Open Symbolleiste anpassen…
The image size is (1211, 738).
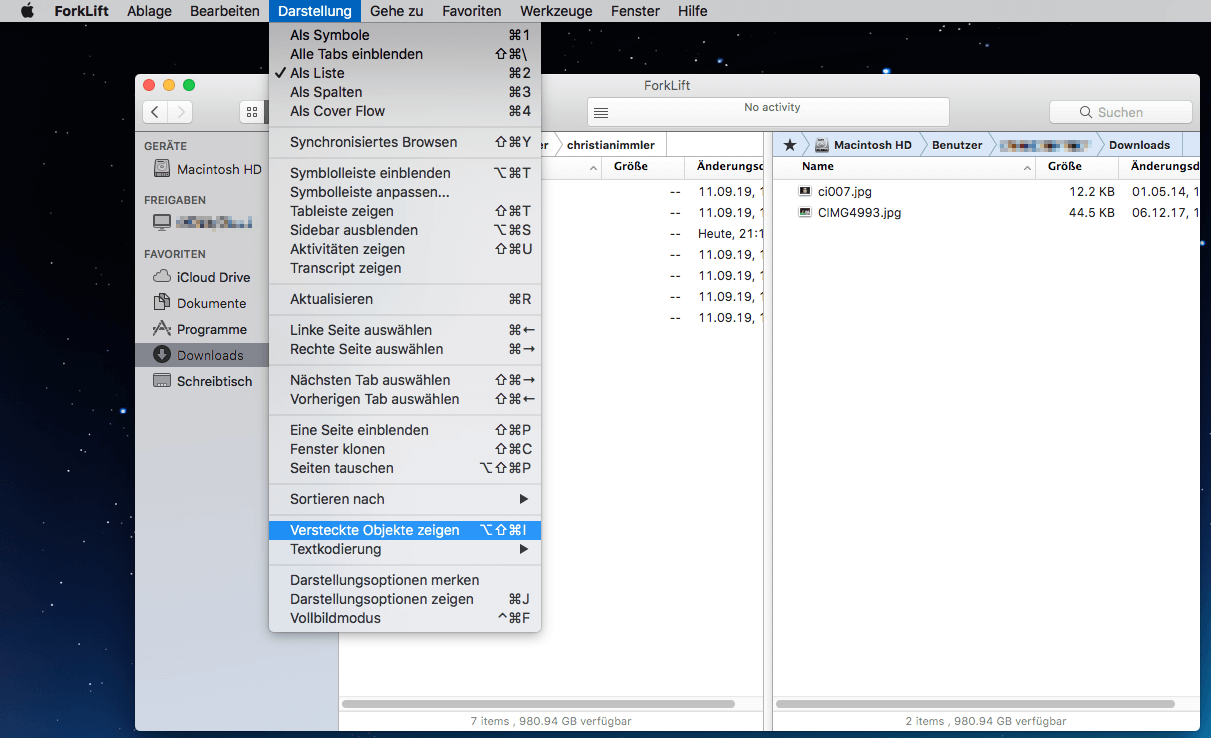[x=405, y=192]
